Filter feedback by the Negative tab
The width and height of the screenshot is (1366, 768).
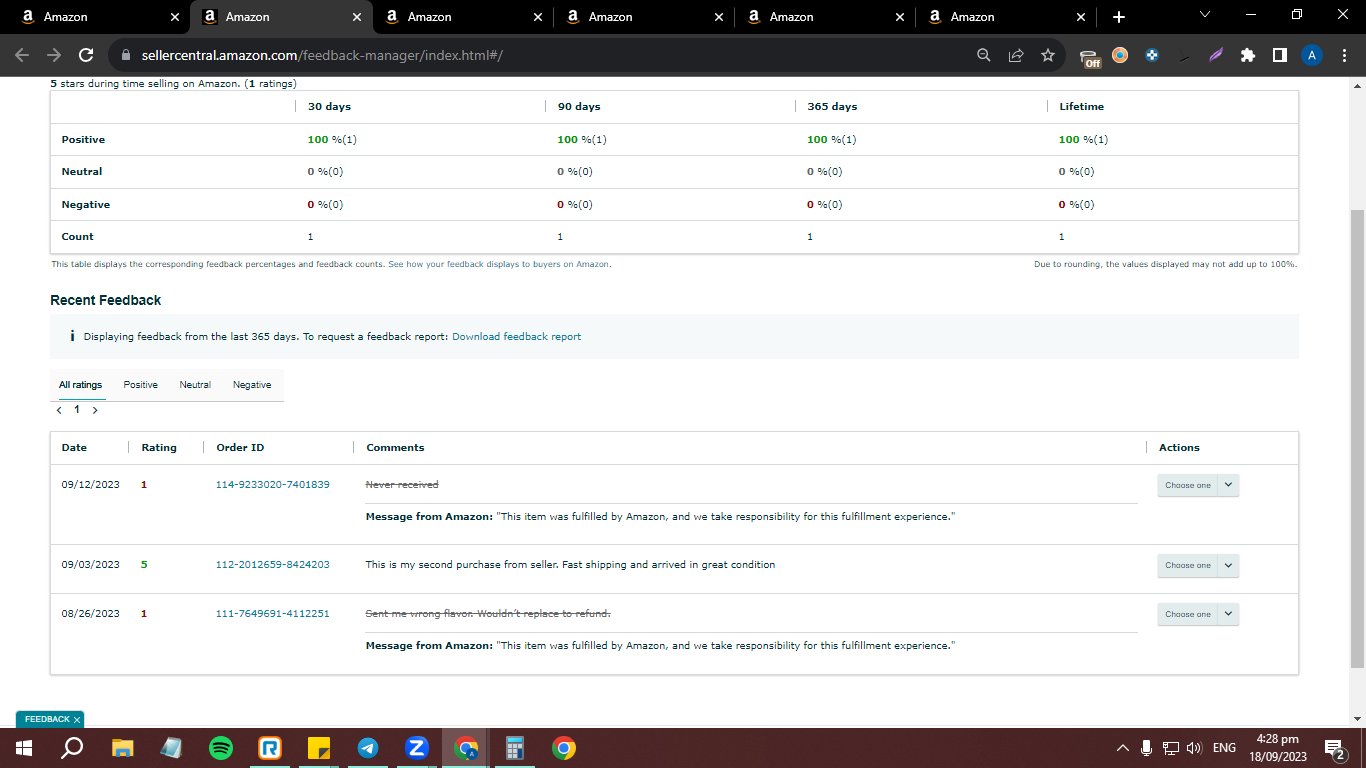click(252, 385)
